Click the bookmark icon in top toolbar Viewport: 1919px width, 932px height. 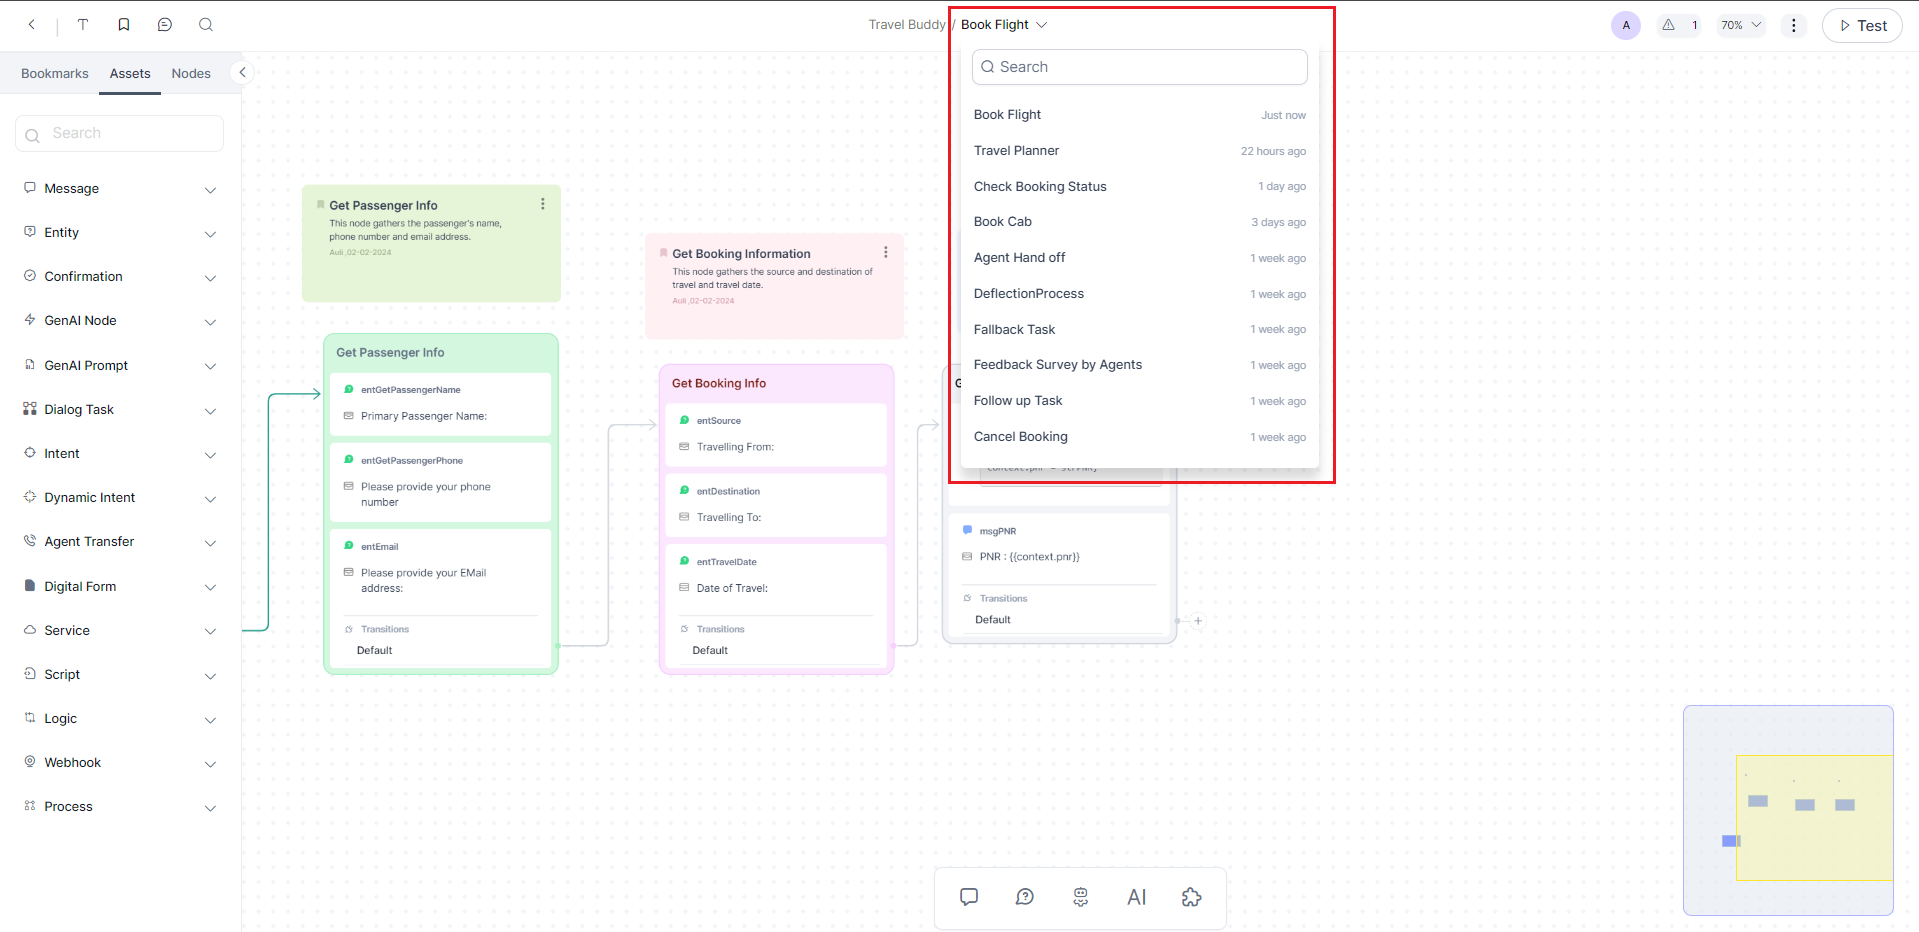(x=124, y=25)
